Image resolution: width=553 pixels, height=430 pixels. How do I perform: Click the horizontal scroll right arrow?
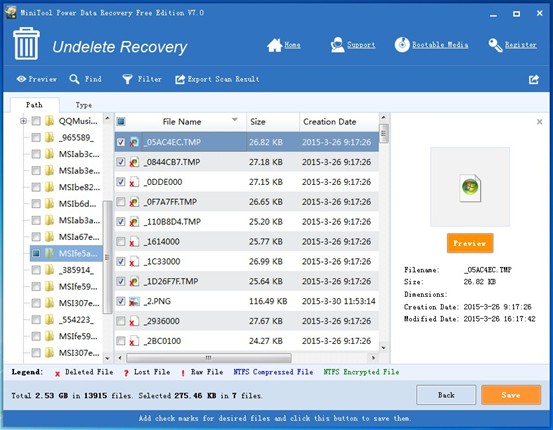(x=373, y=358)
